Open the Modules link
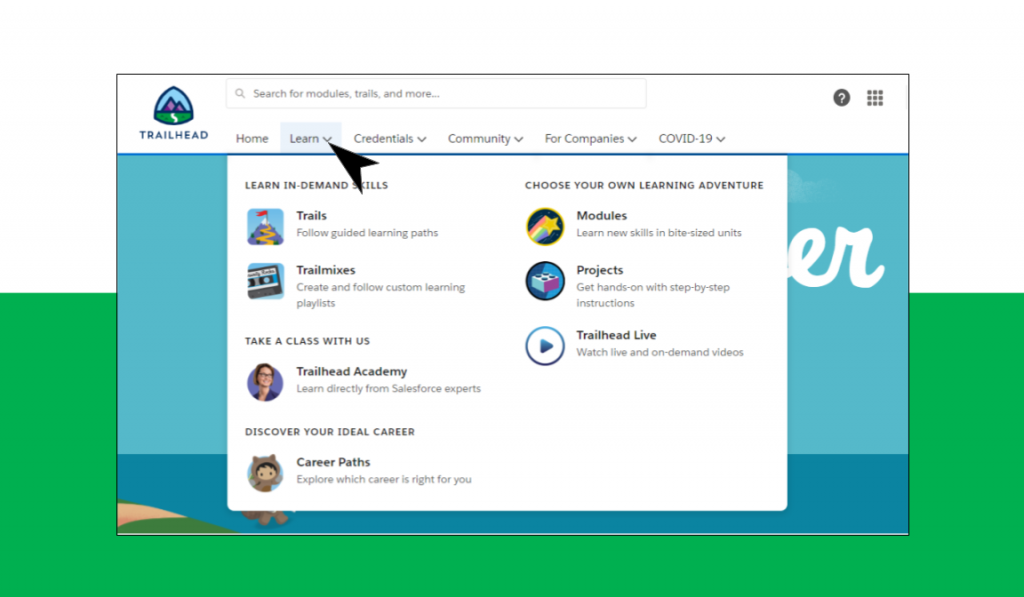The width and height of the screenshot is (1024, 597). coord(601,216)
